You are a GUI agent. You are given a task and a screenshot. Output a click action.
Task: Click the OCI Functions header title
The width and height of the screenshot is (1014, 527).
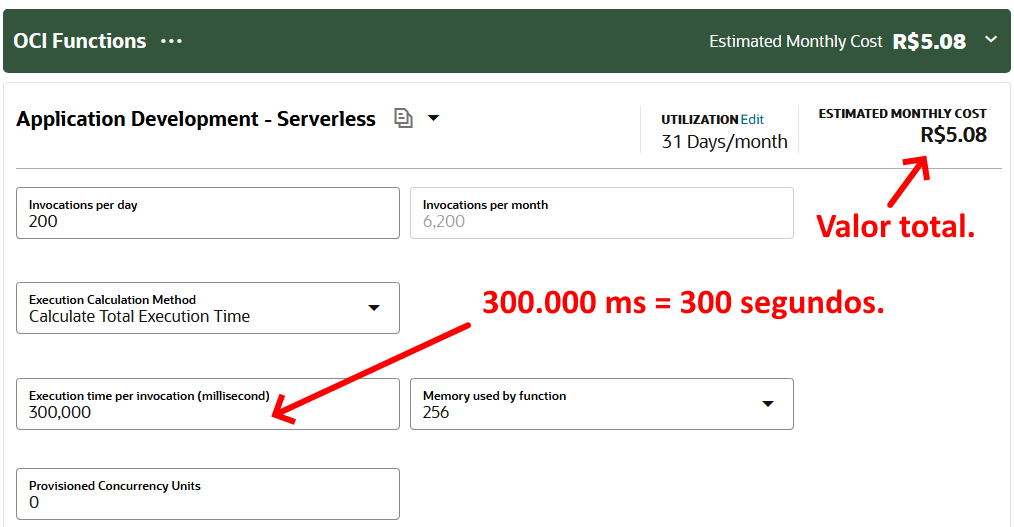tap(80, 41)
